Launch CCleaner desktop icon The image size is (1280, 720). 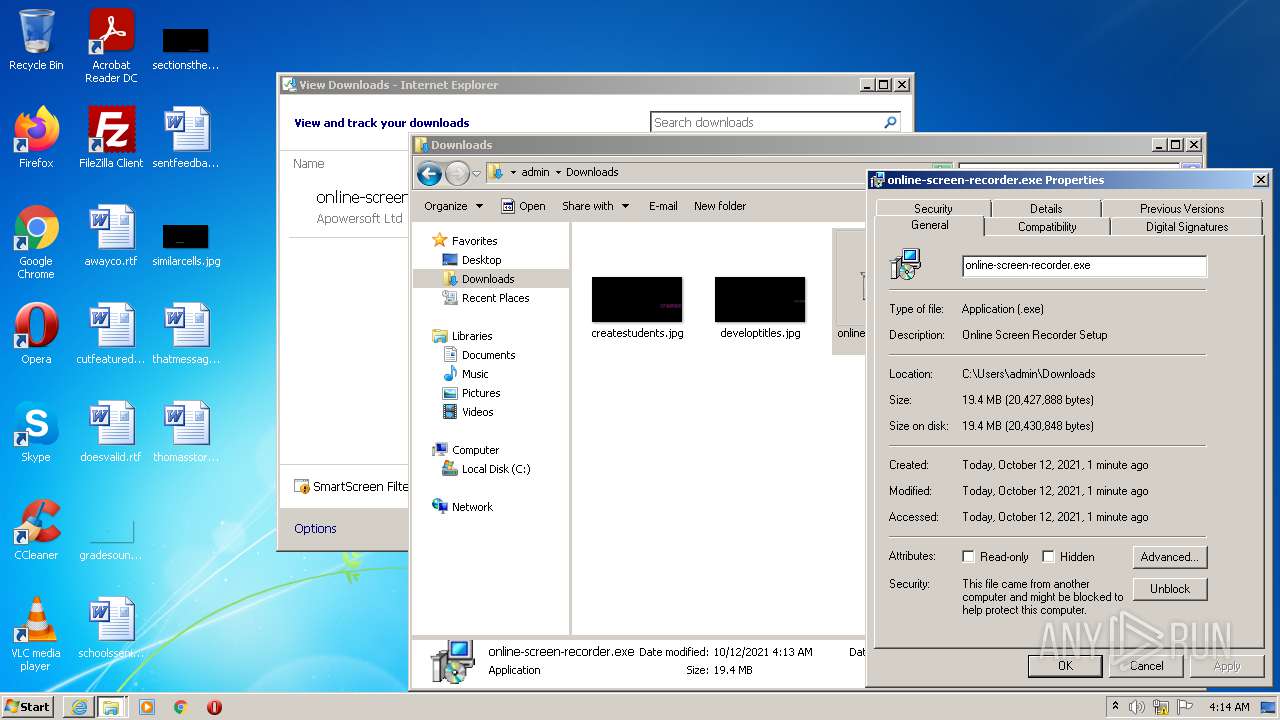point(36,530)
